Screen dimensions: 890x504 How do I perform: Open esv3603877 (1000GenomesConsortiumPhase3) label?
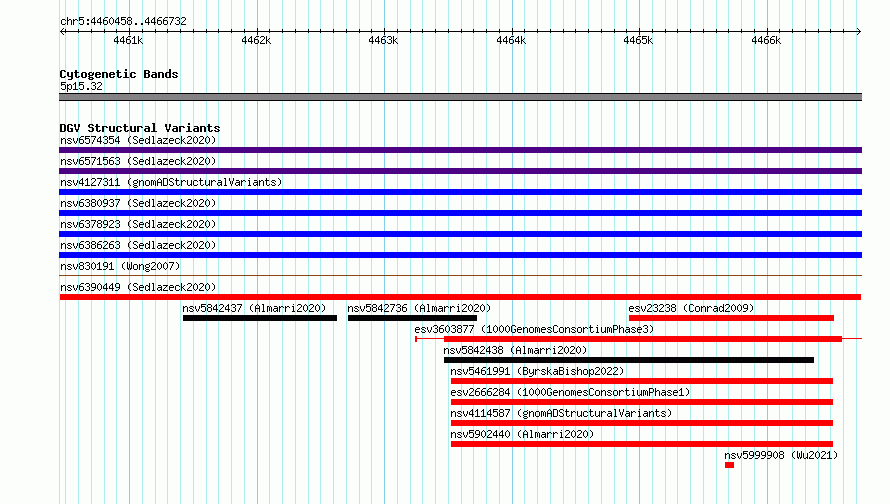534,329
